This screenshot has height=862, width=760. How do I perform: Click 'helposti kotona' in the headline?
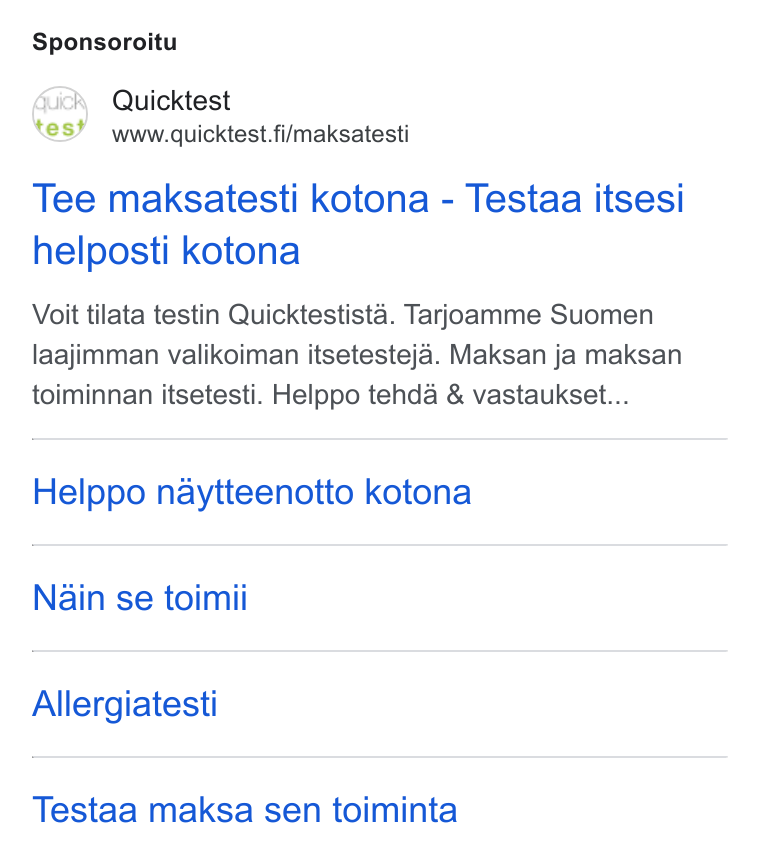click(x=166, y=251)
